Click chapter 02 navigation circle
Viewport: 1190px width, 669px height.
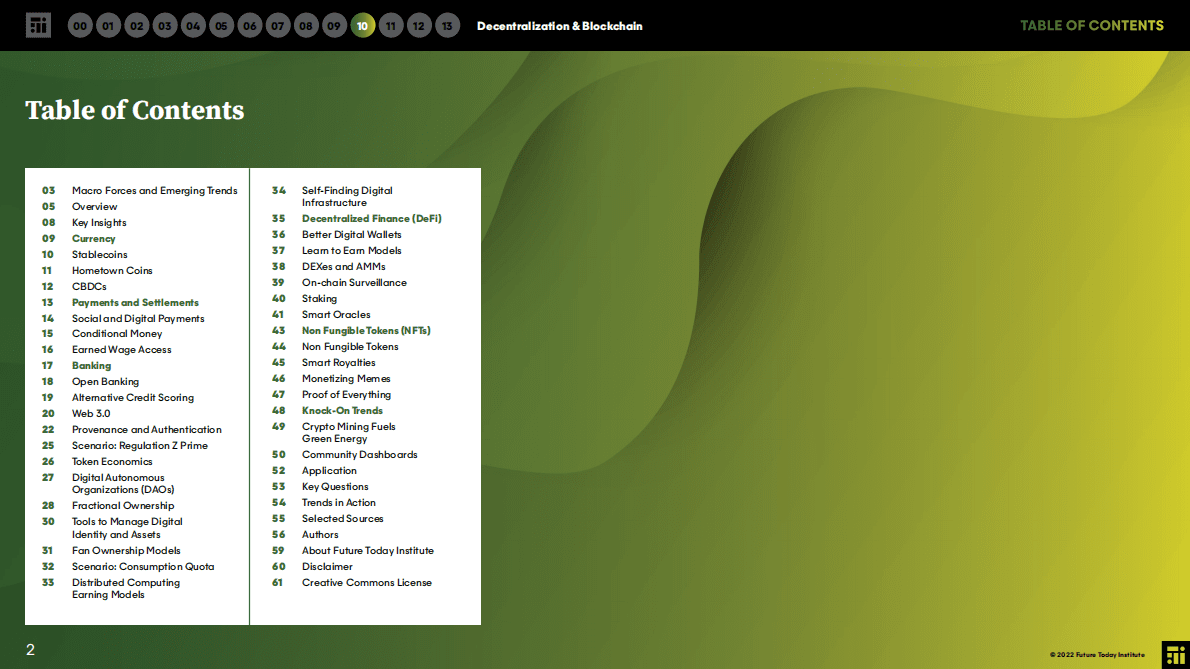coord(137,26)
